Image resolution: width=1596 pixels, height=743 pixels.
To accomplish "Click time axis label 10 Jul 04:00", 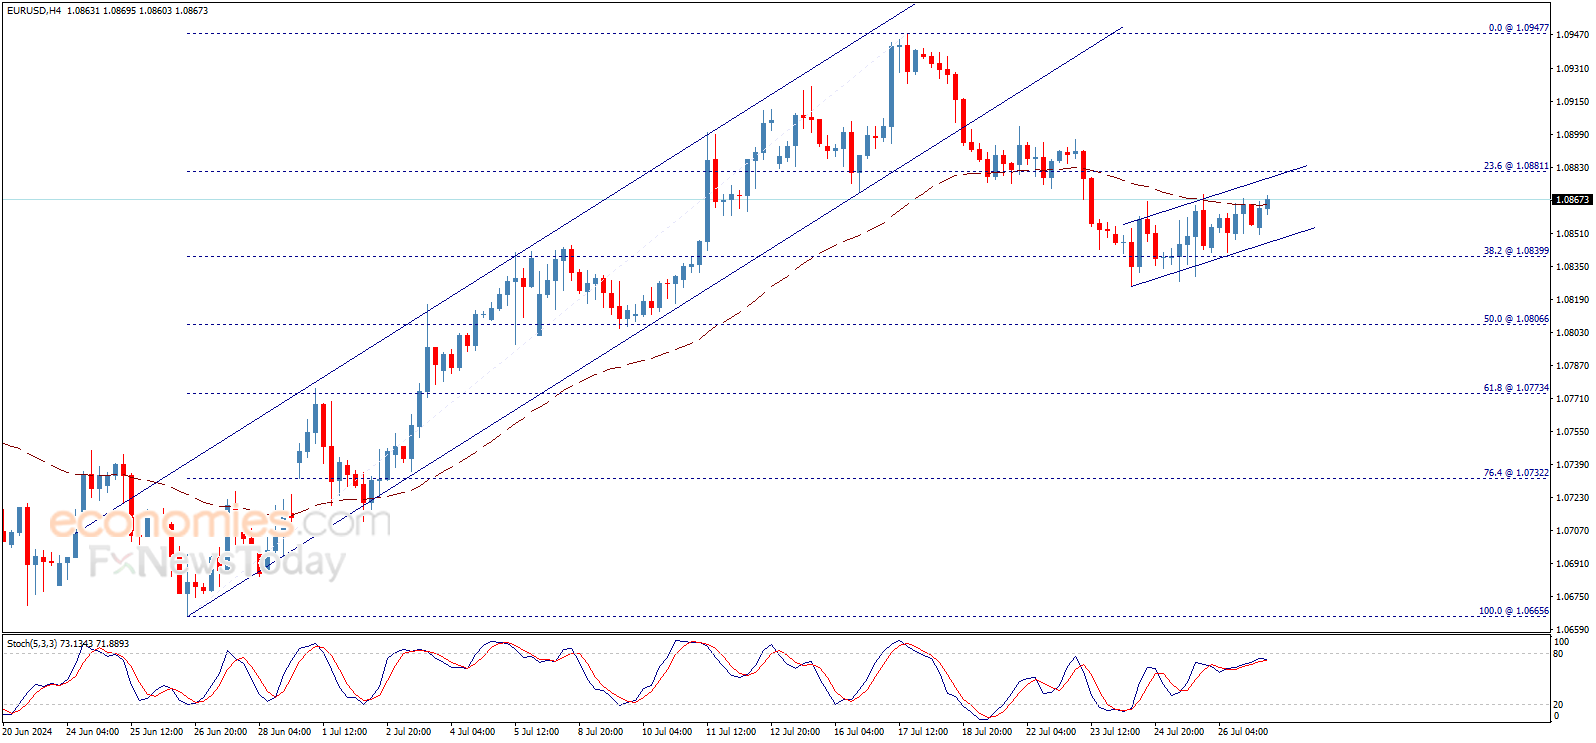I will 667,732.
